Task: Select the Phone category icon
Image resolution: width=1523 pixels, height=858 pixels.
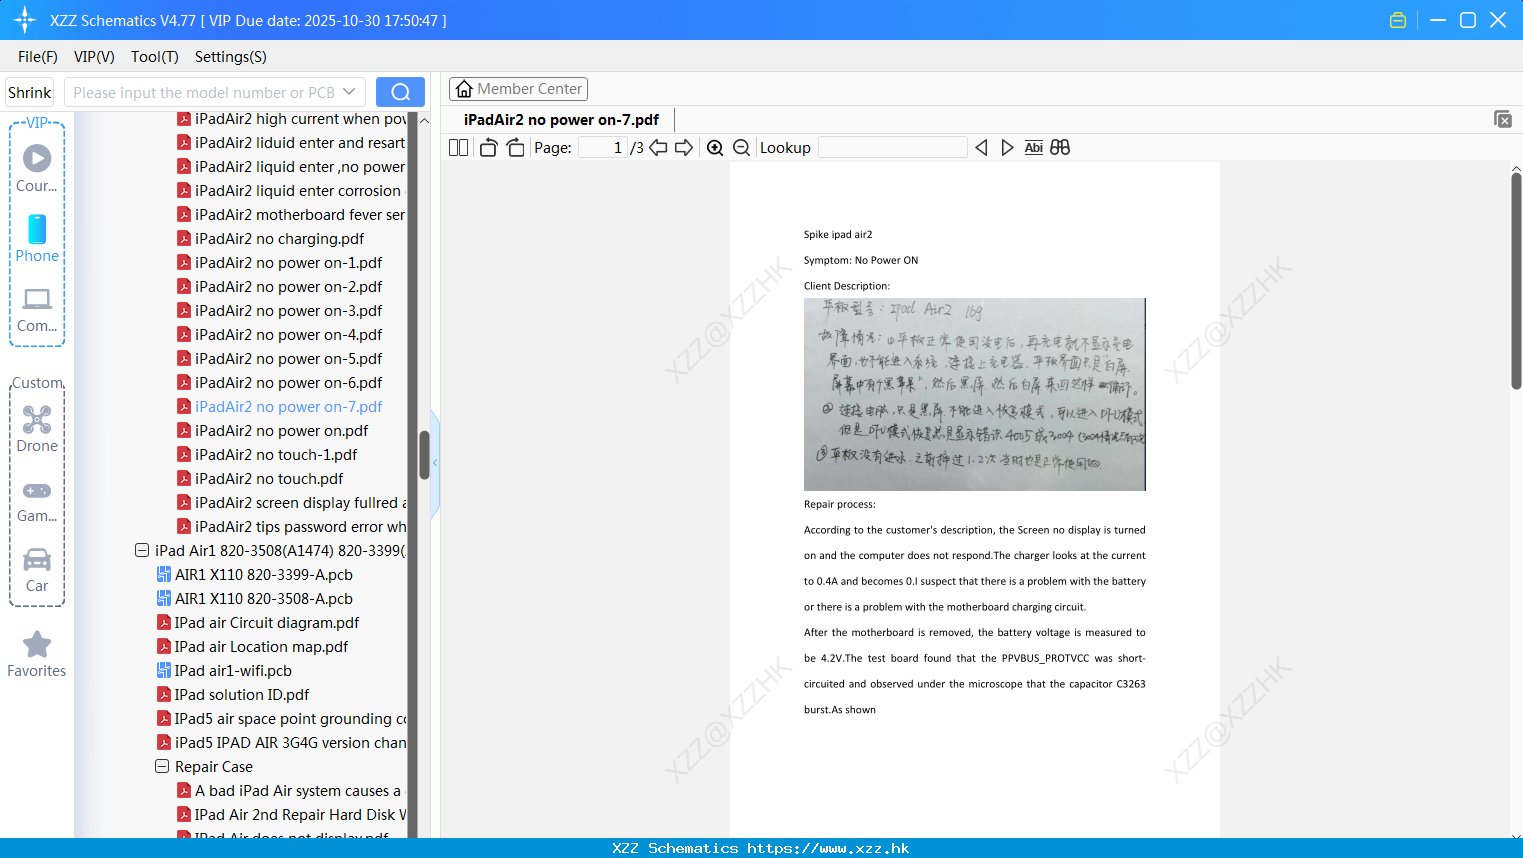Action: [x=37, y=239]
